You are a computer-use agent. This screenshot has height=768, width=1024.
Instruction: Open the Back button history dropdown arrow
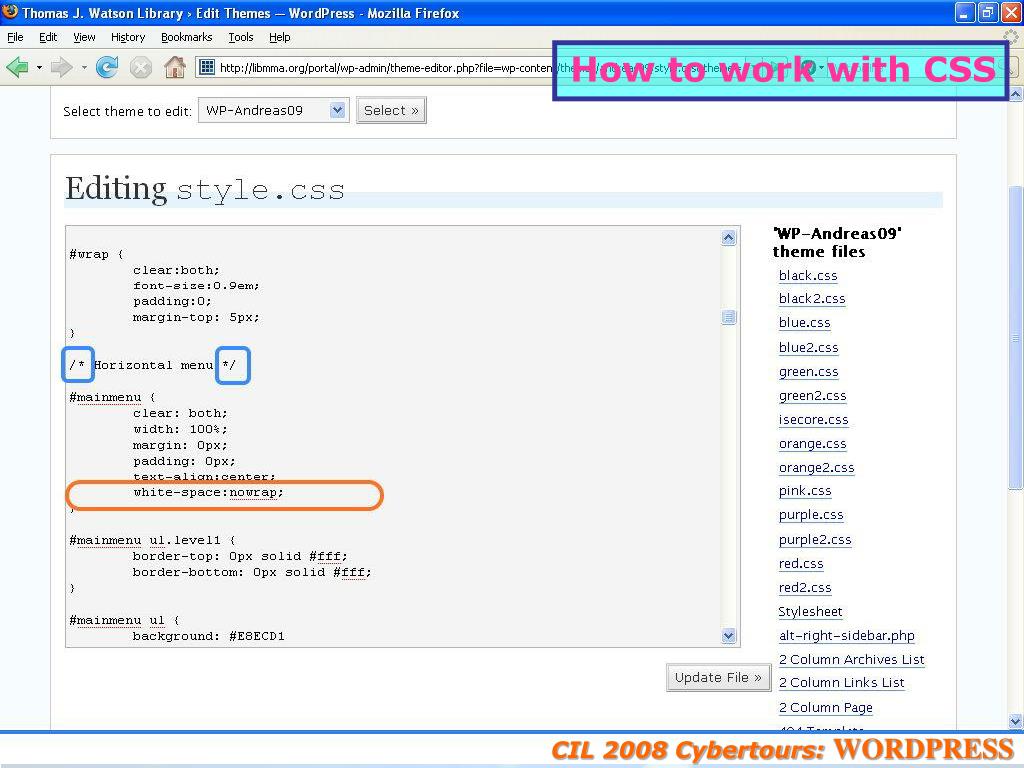coord(39,67)
